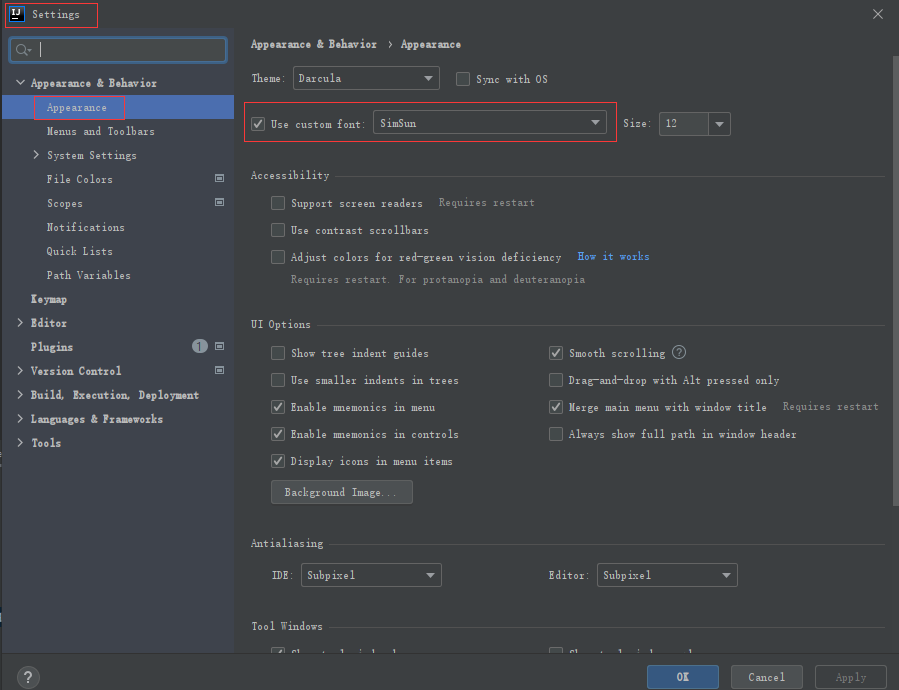Click the IntelliJ logo in title bar
The height and width of the screenshot is (690, 899).
[16, 14]
